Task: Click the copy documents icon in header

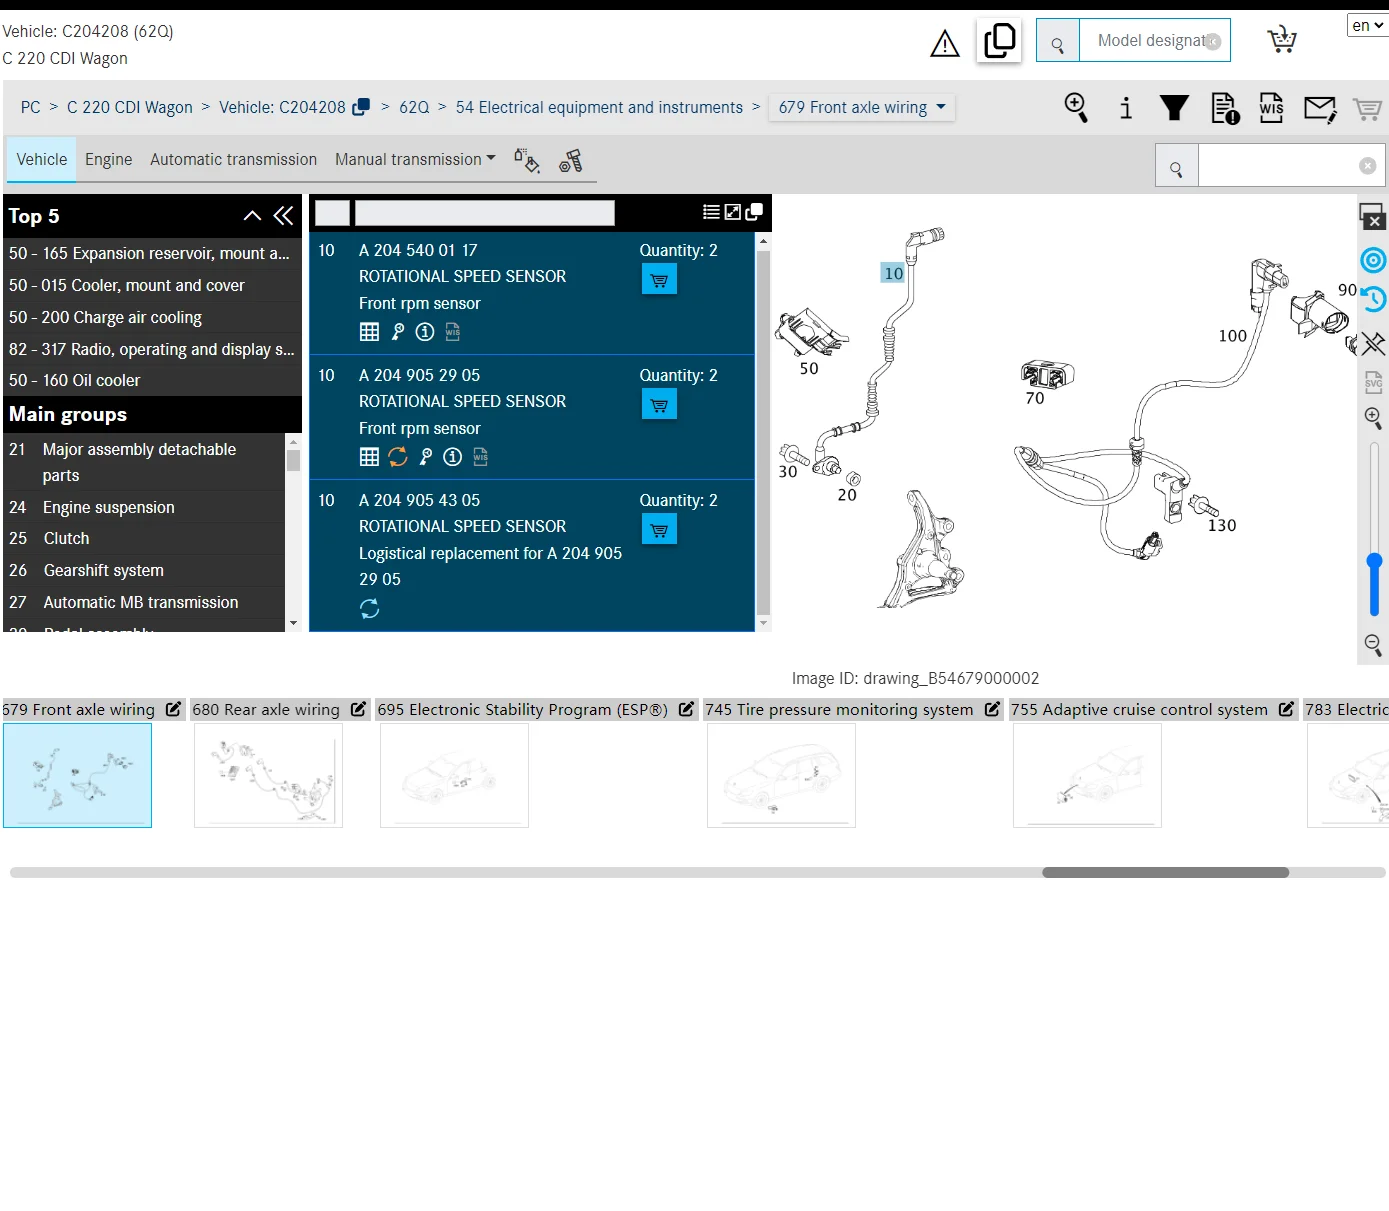Action: [x=999, y=41]
